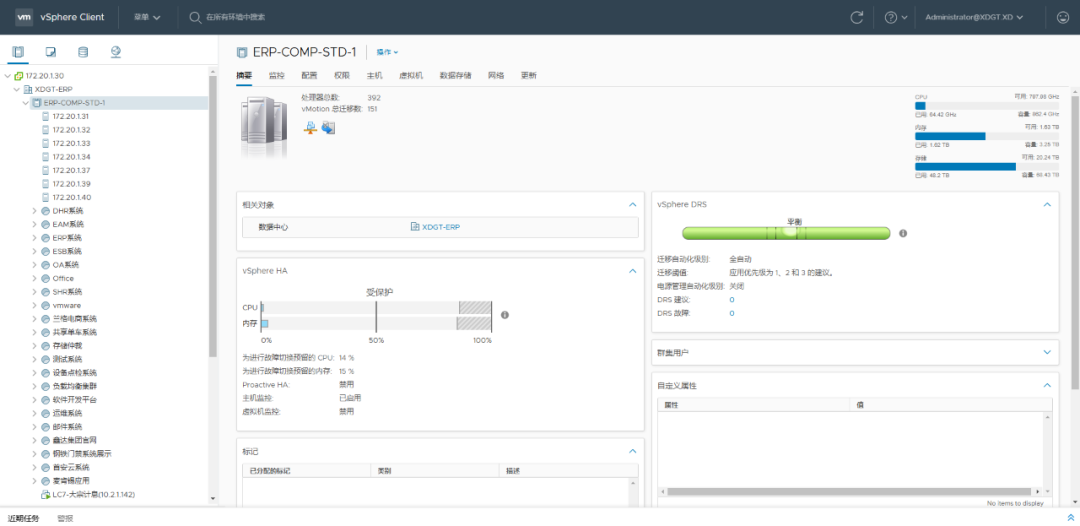Show info icon beside vSphere HA bars
Screen dimensions: 1080x526
pyautogui.click(x=504, y=315)
